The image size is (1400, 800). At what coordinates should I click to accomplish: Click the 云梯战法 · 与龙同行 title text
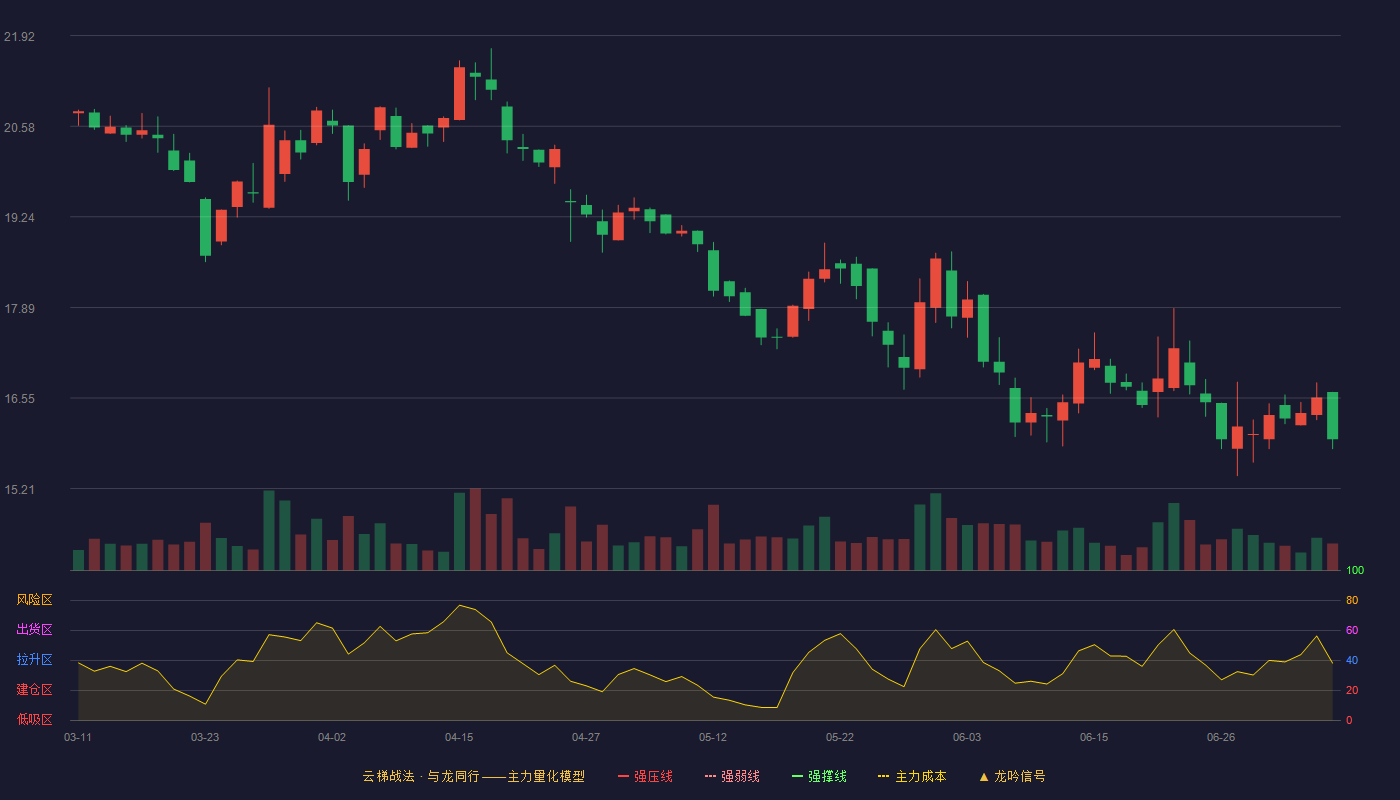(x=420, y=776)
